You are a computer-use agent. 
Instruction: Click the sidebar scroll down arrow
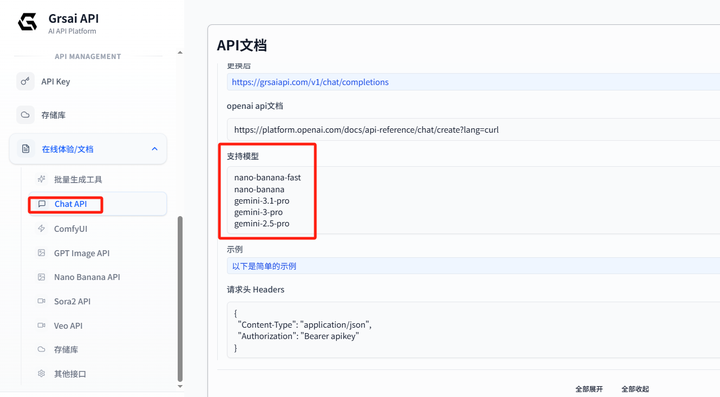coord(180,386)
